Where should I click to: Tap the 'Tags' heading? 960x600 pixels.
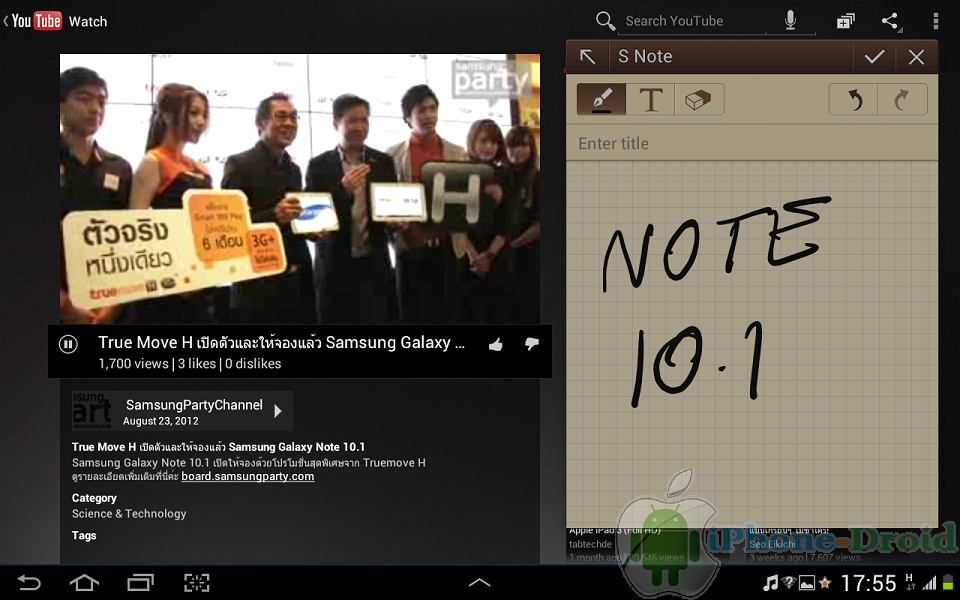(x=84, y=536)
